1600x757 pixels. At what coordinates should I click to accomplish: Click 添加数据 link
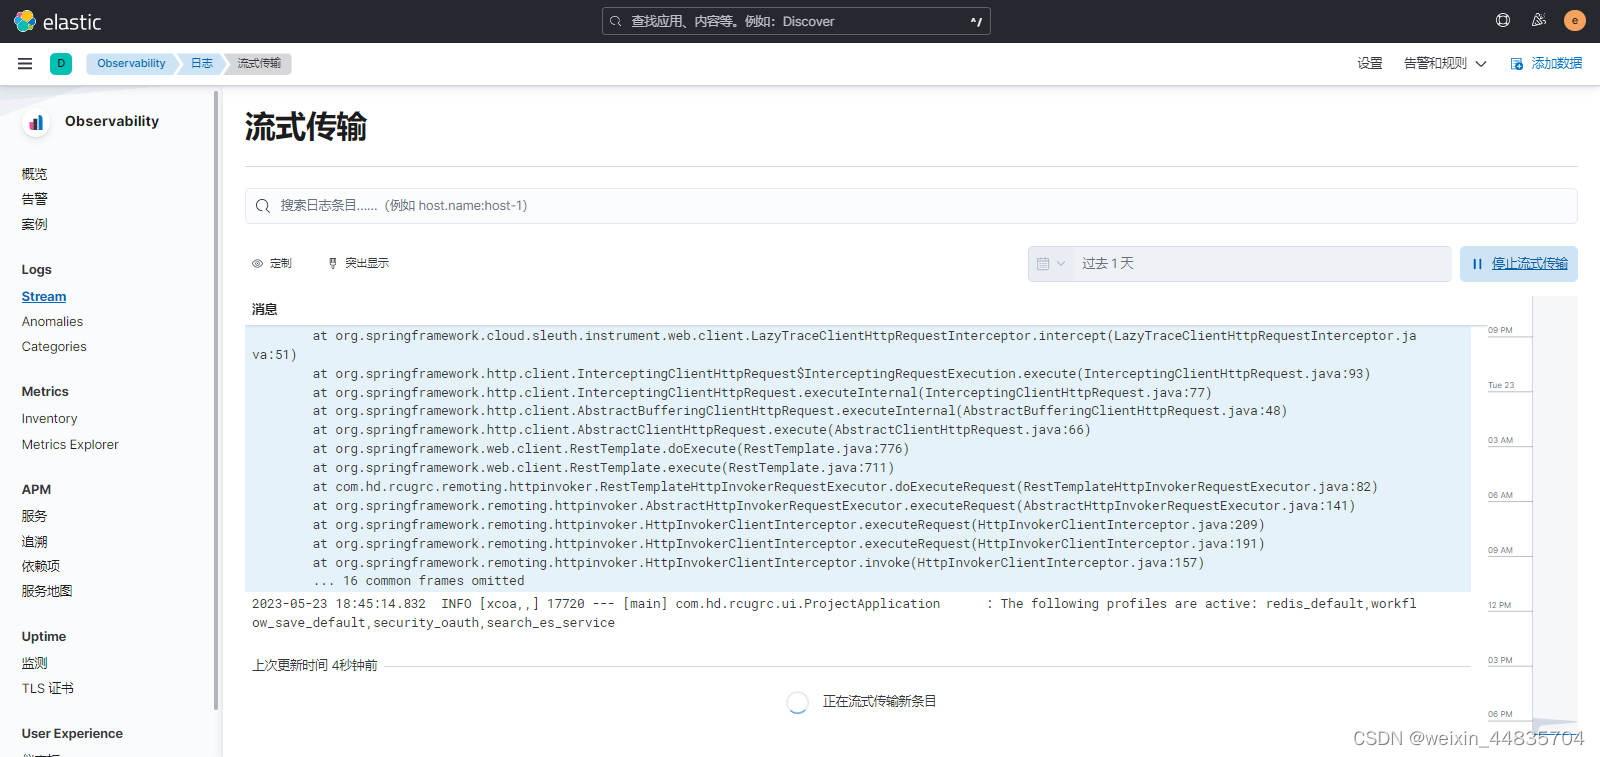pos(1556,63)
